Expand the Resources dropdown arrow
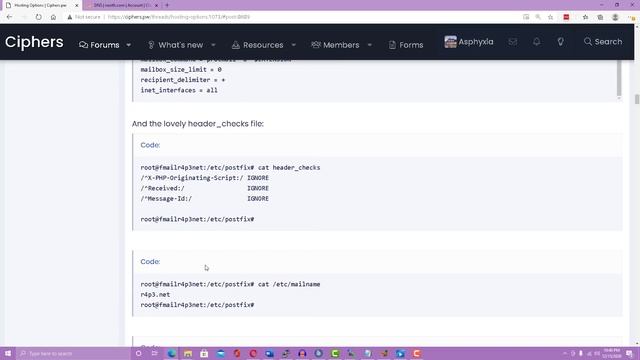 293,45
